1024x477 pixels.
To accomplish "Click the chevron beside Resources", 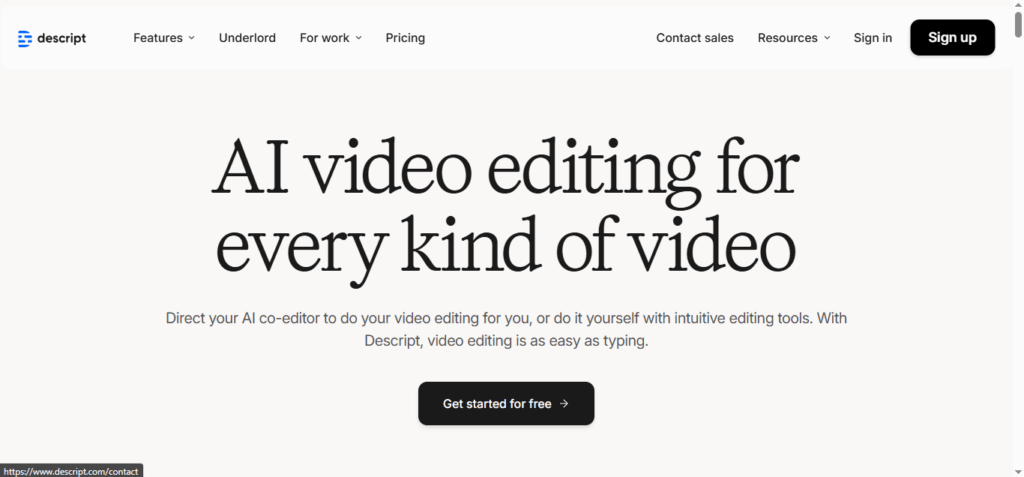I will [x=827, y=38].
